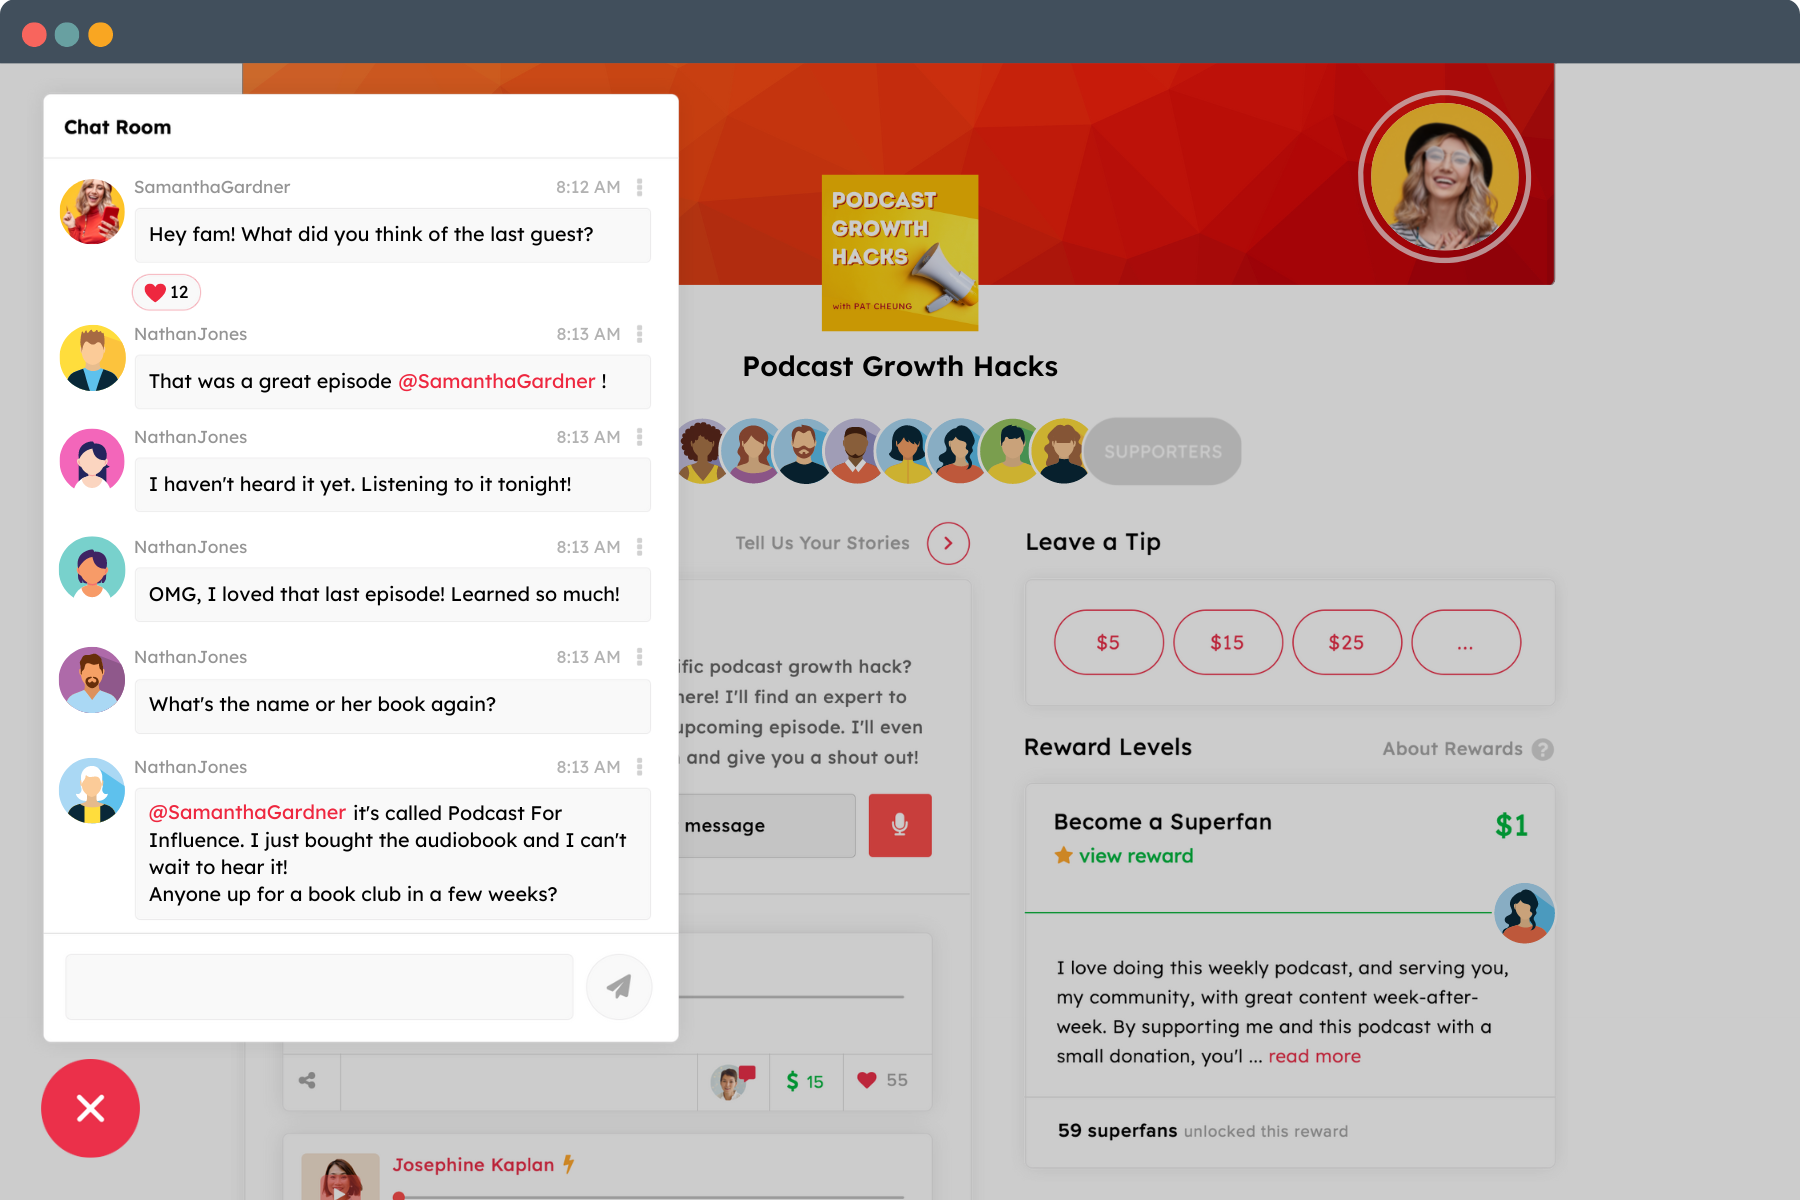This screenshot has height=1200, width=1800.
Task: Click the $ 15 tip indicator on post
Action: point(805,1081)
